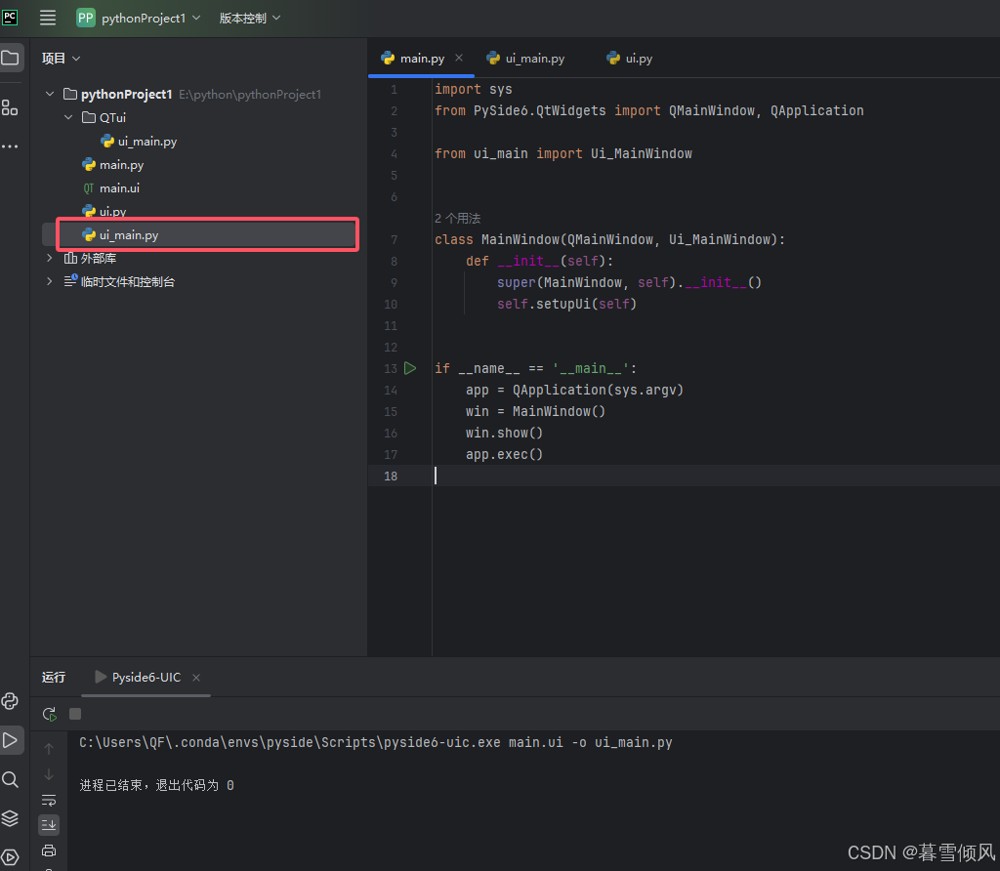Click 'win.show()' on line 16
This screenshot has height=871, width=1000.
(x=504, y=433)
